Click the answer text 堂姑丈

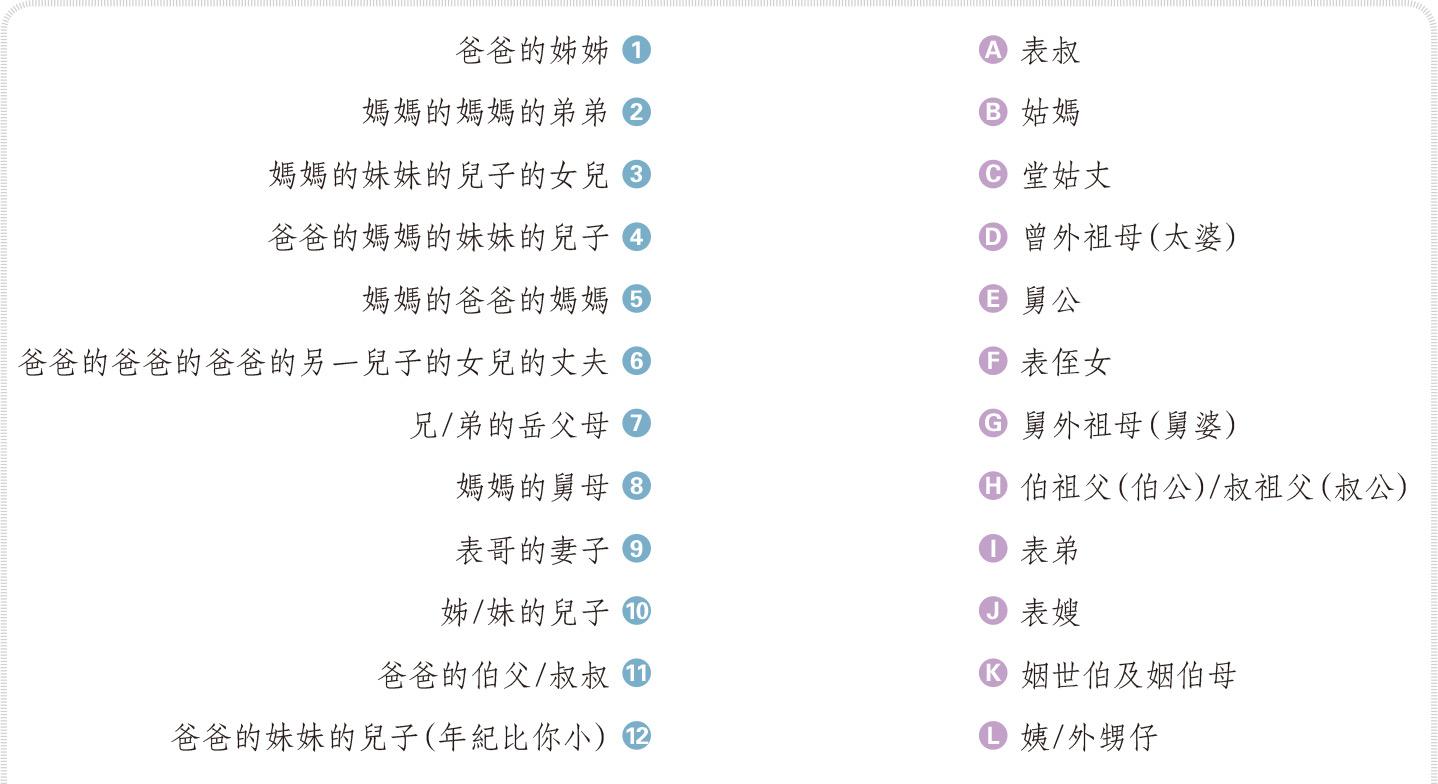click(1065, 175)
